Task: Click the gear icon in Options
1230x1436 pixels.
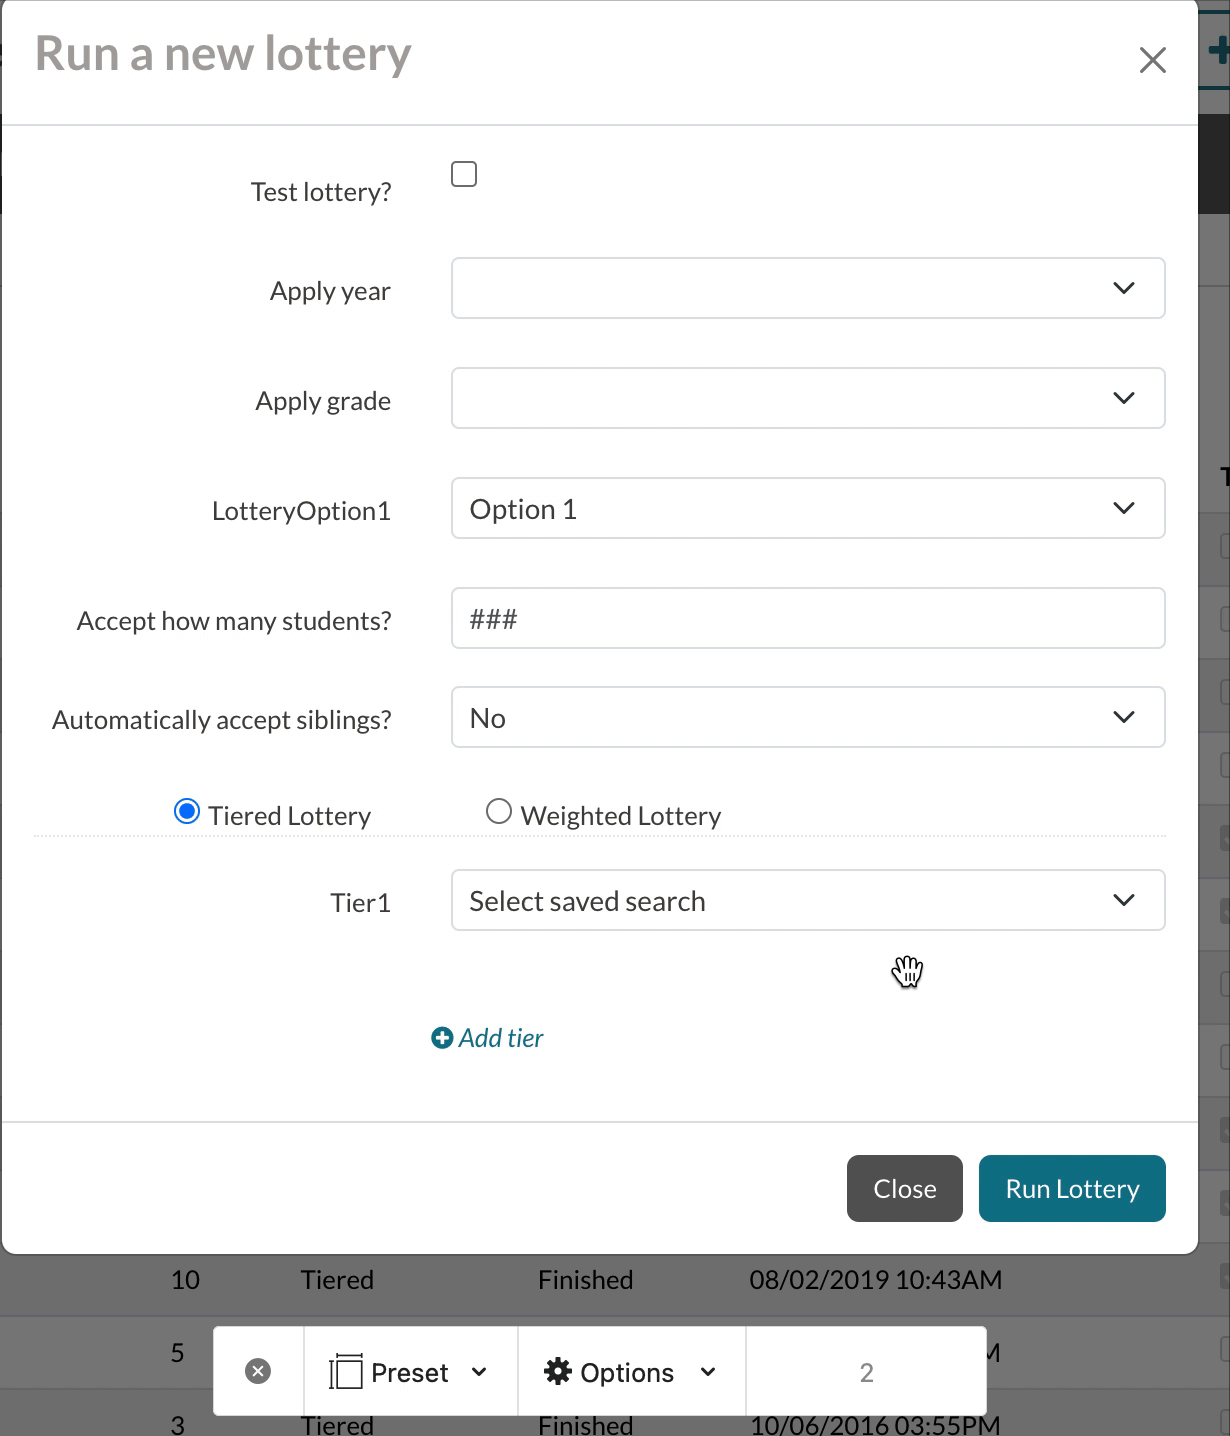Action: coord(557,1371)
